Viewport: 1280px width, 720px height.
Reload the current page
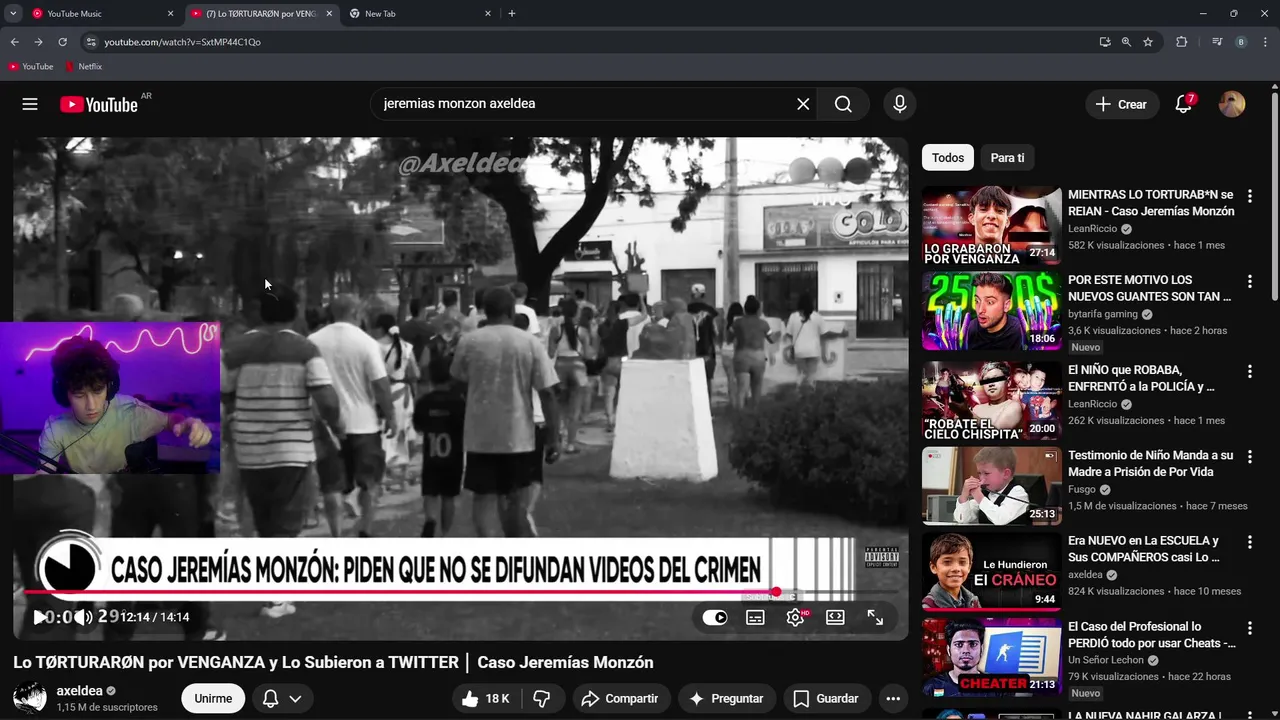pos(62,42)
